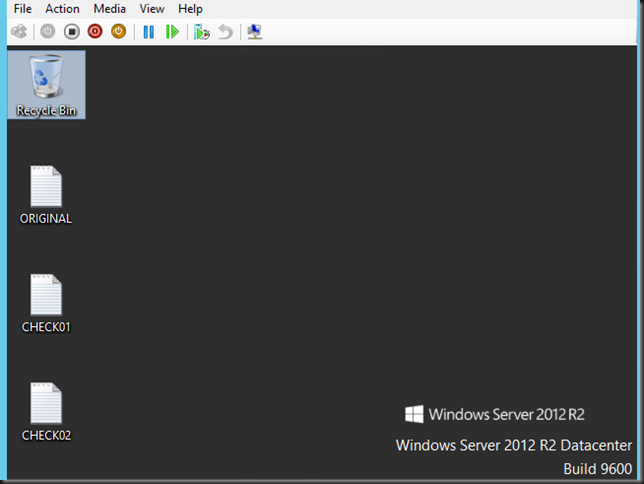Open the Media menu

(110, 9)
